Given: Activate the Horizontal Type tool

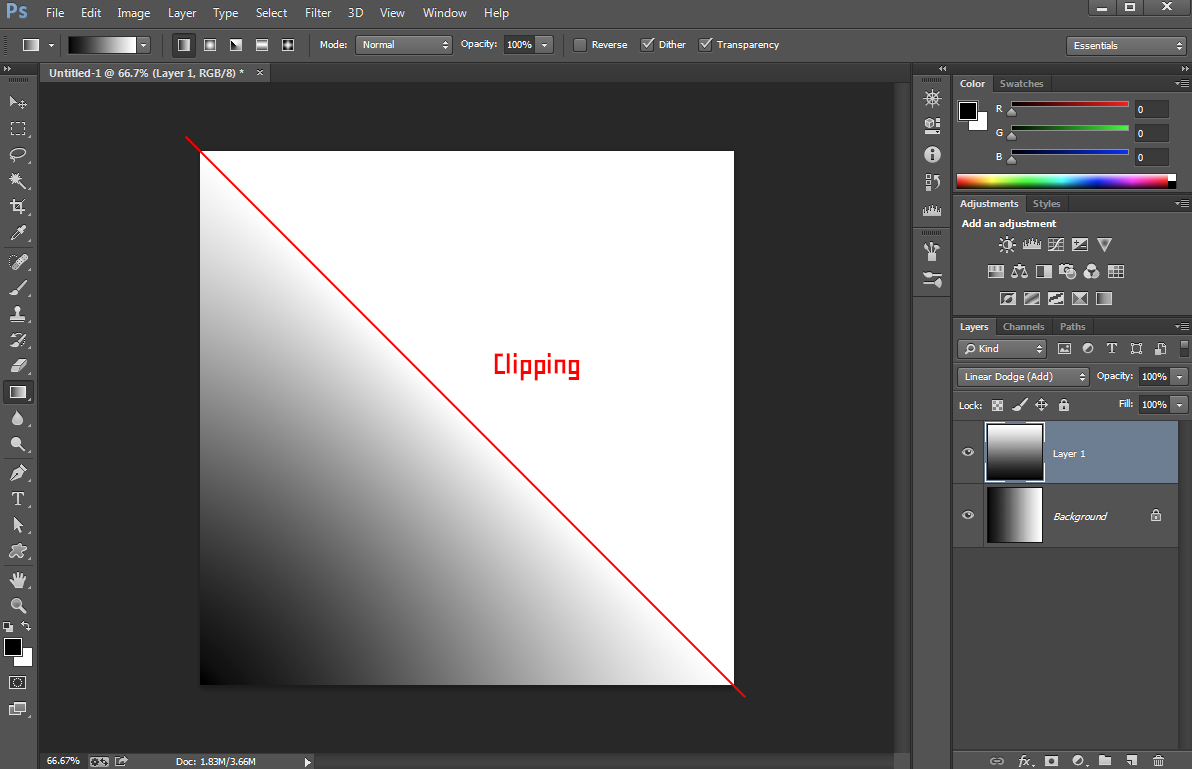Looking at the screenshot, I should tap(16, 499).
